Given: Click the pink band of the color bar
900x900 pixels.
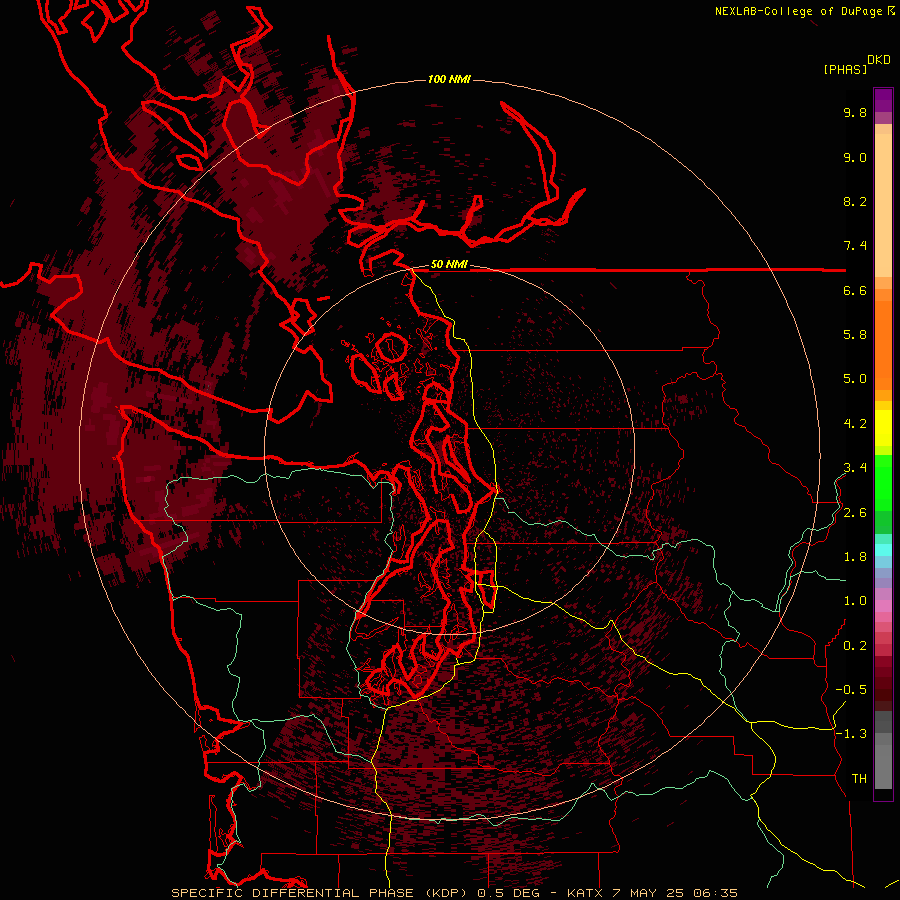Looking at the screenshot, I should tap(883, 606).
